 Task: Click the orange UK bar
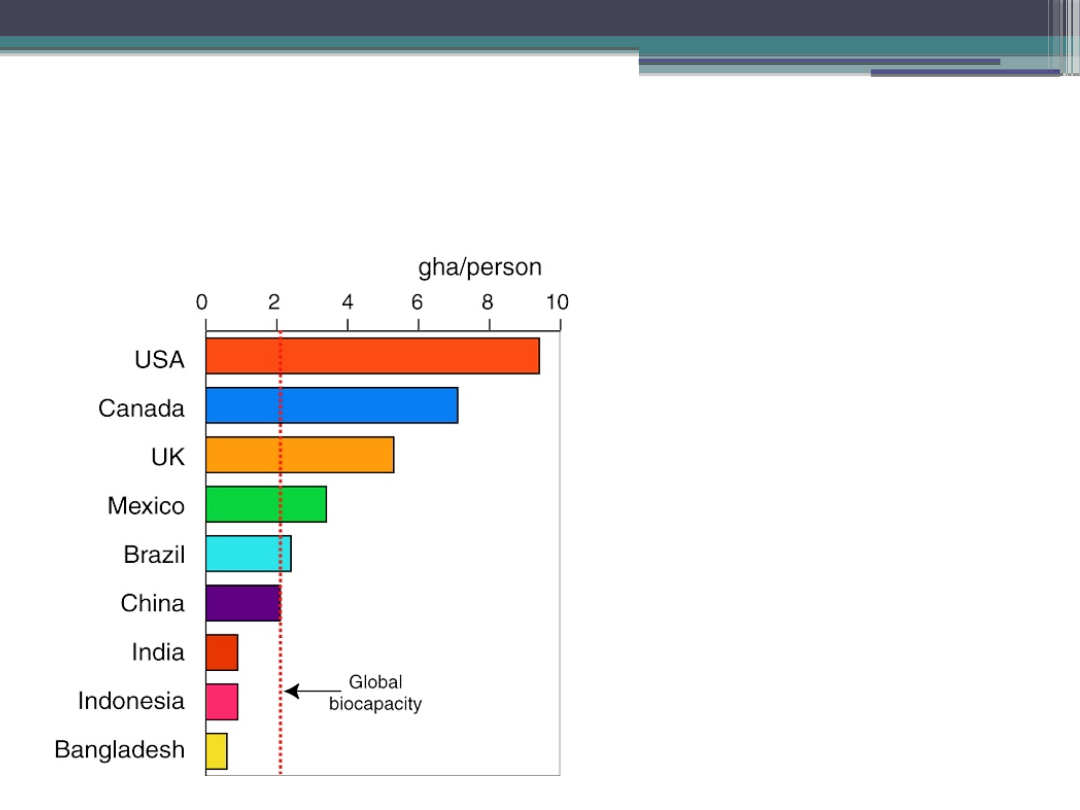point(300,454)
